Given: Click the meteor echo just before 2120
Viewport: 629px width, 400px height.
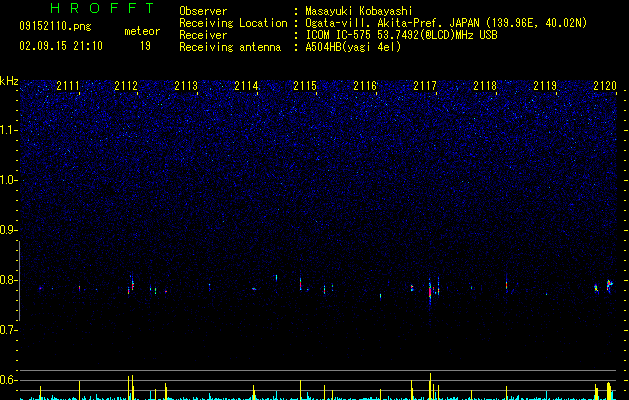Looking at the screenshot, I should coord(609,285).
